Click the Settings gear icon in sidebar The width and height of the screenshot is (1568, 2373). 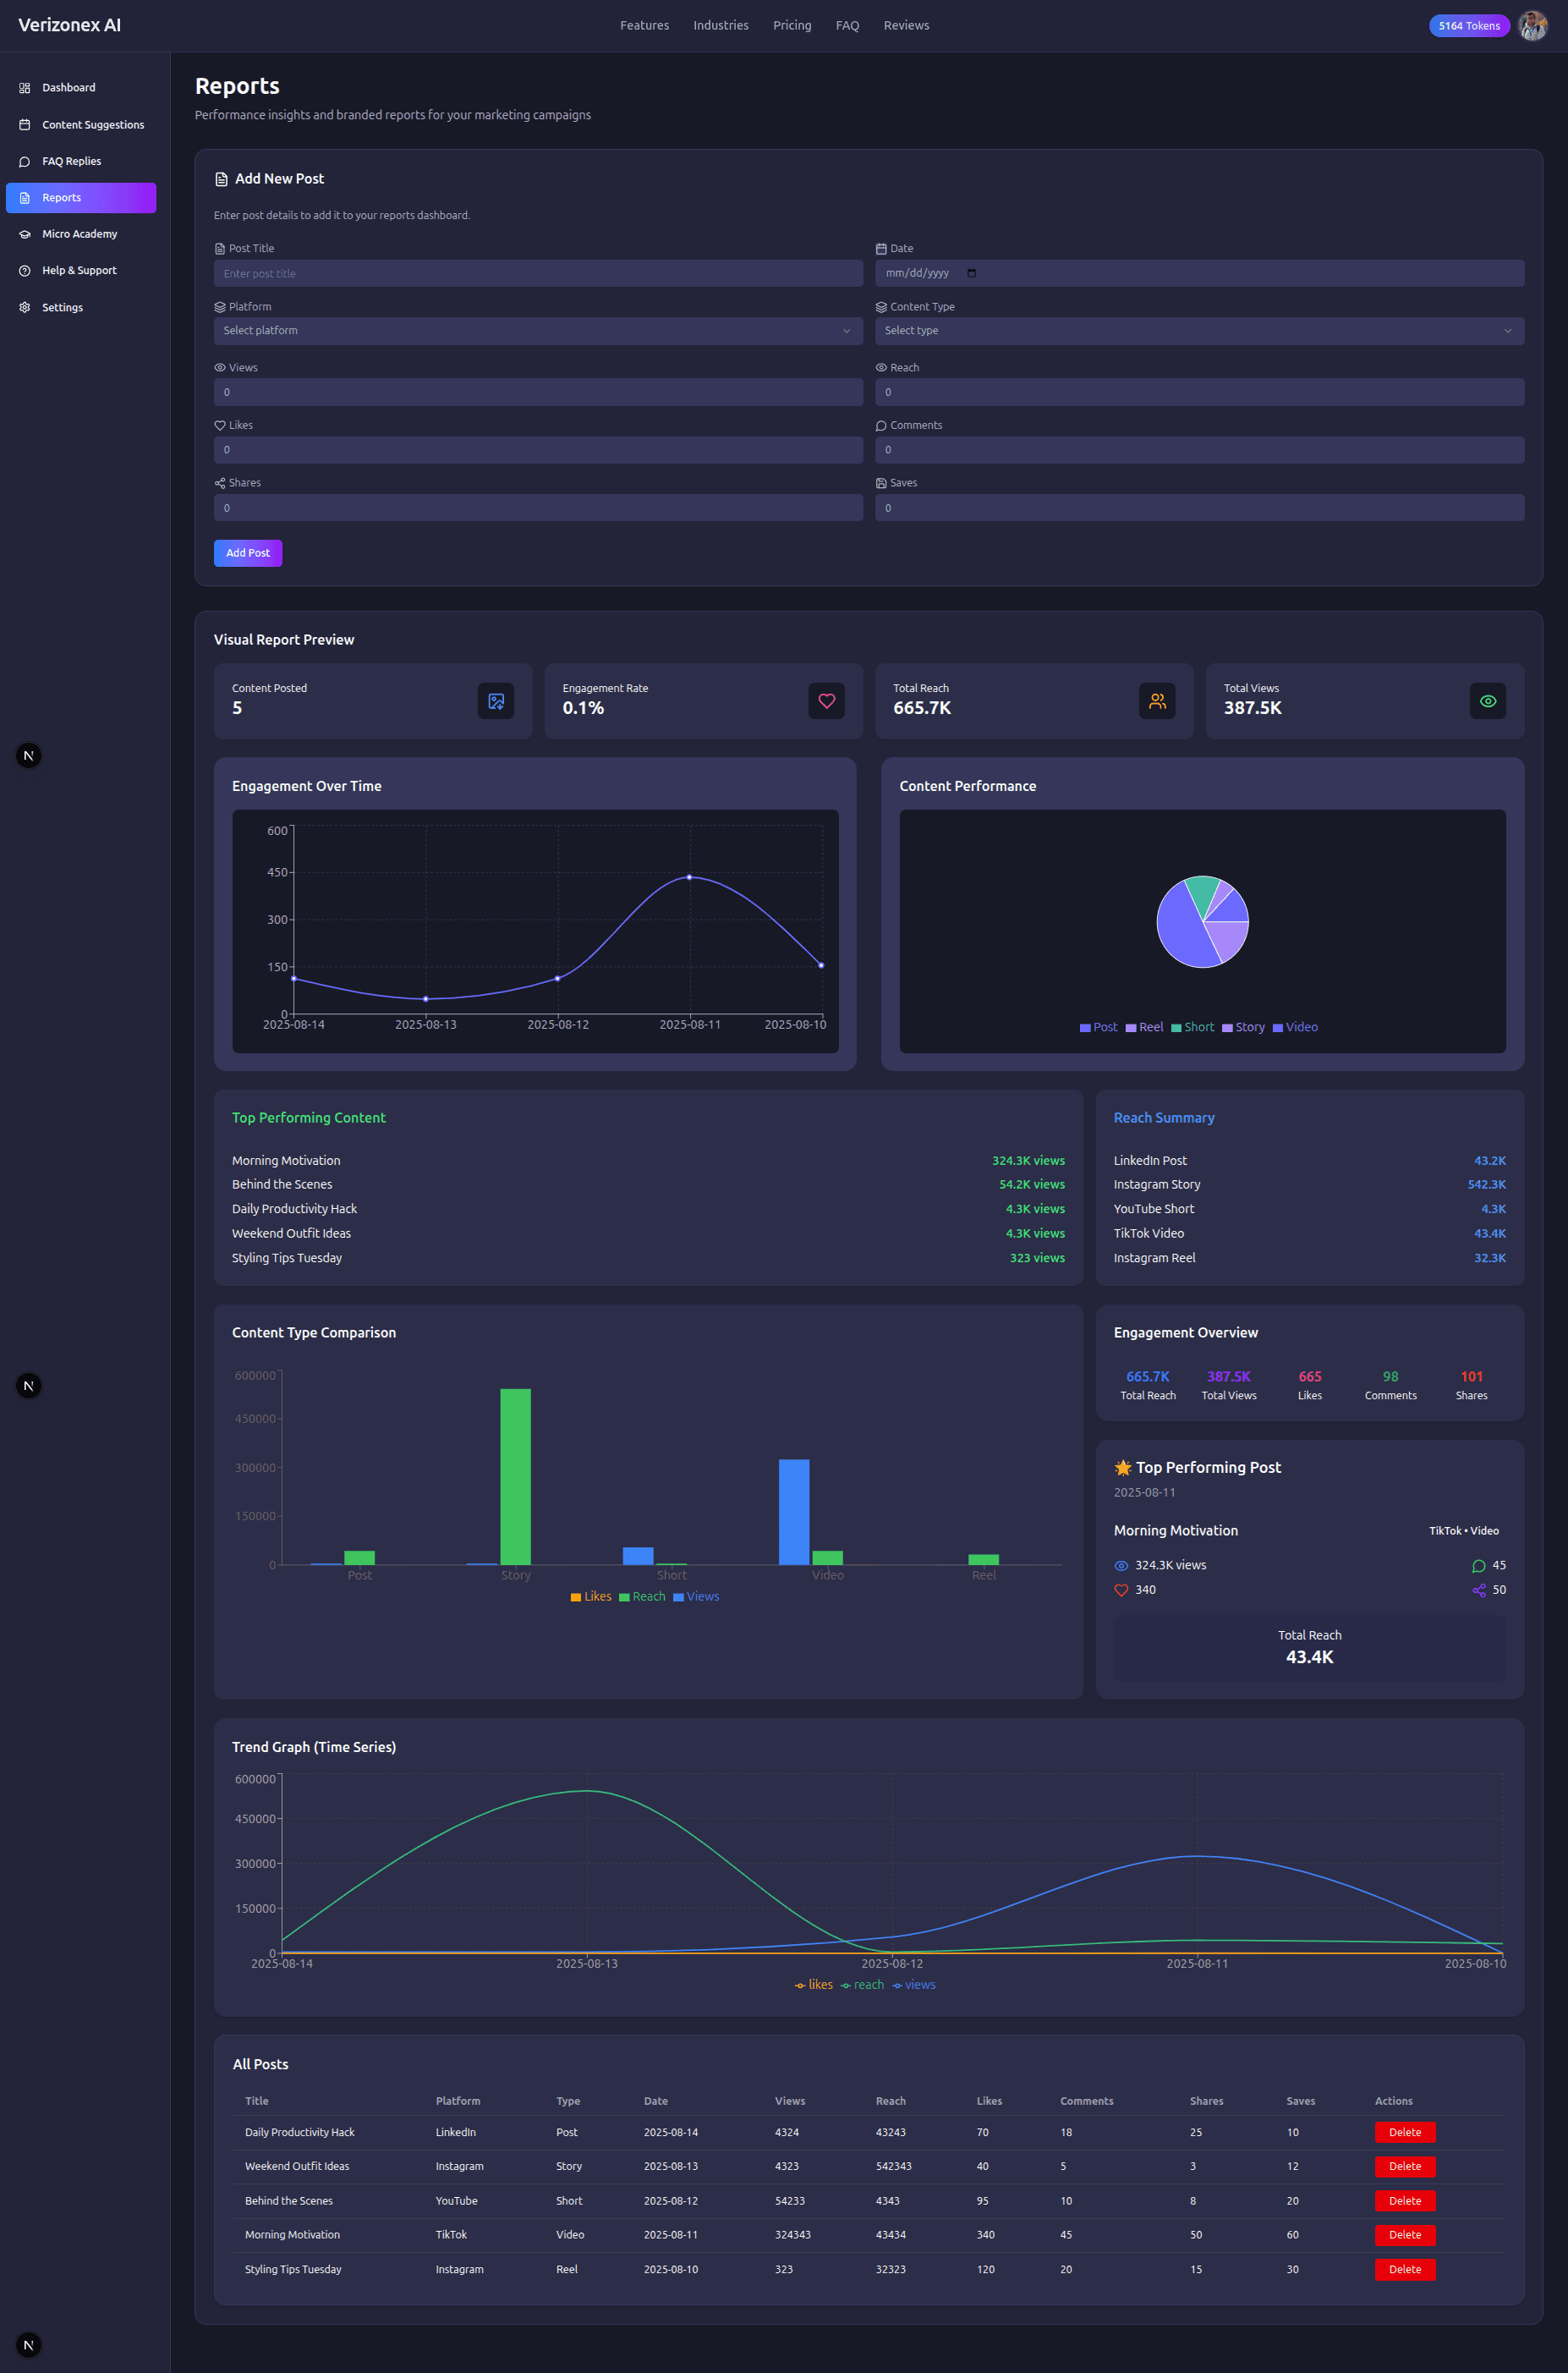pos(25,307)
